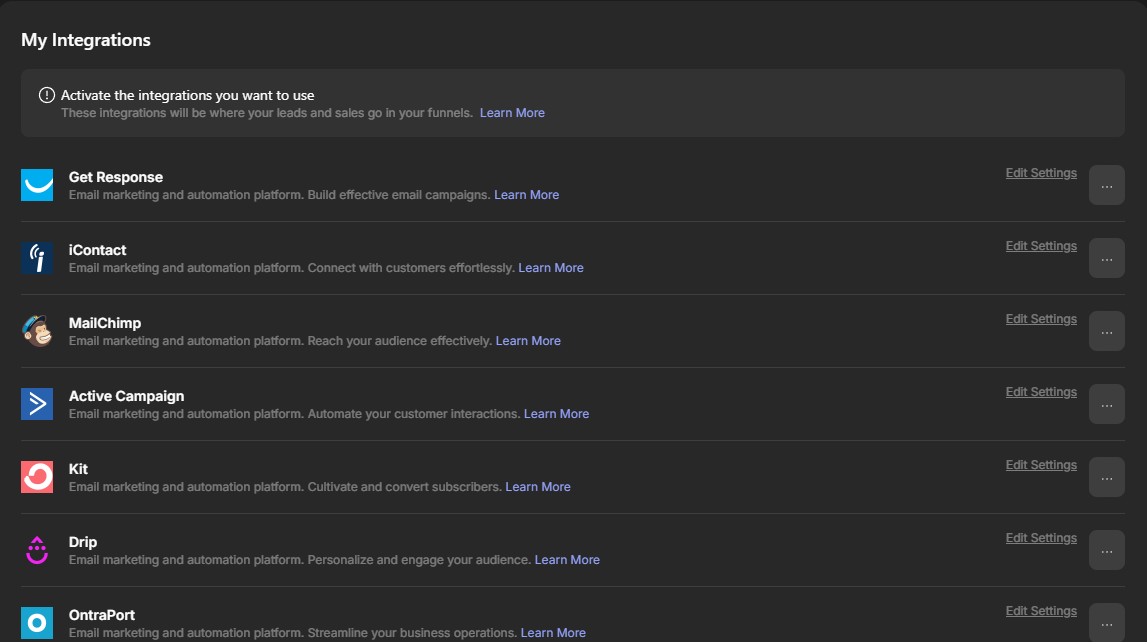Open Edit Settings for Active Campaign

tap(1041, 392)
